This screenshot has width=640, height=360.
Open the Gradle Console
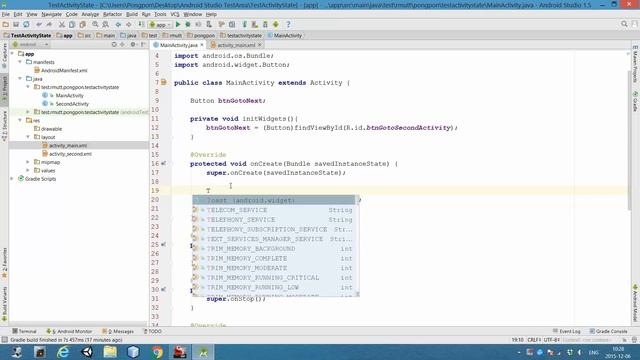(x=609, y=331)
